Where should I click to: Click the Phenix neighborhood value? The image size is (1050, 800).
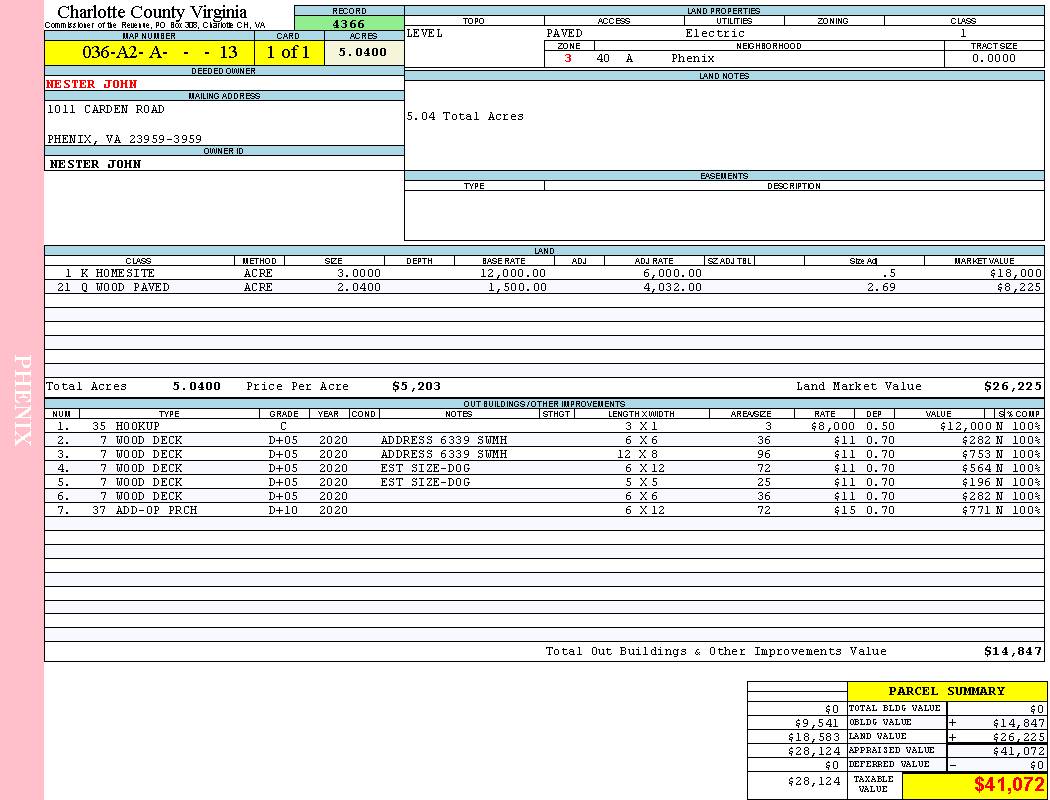(x=693, y=59)
